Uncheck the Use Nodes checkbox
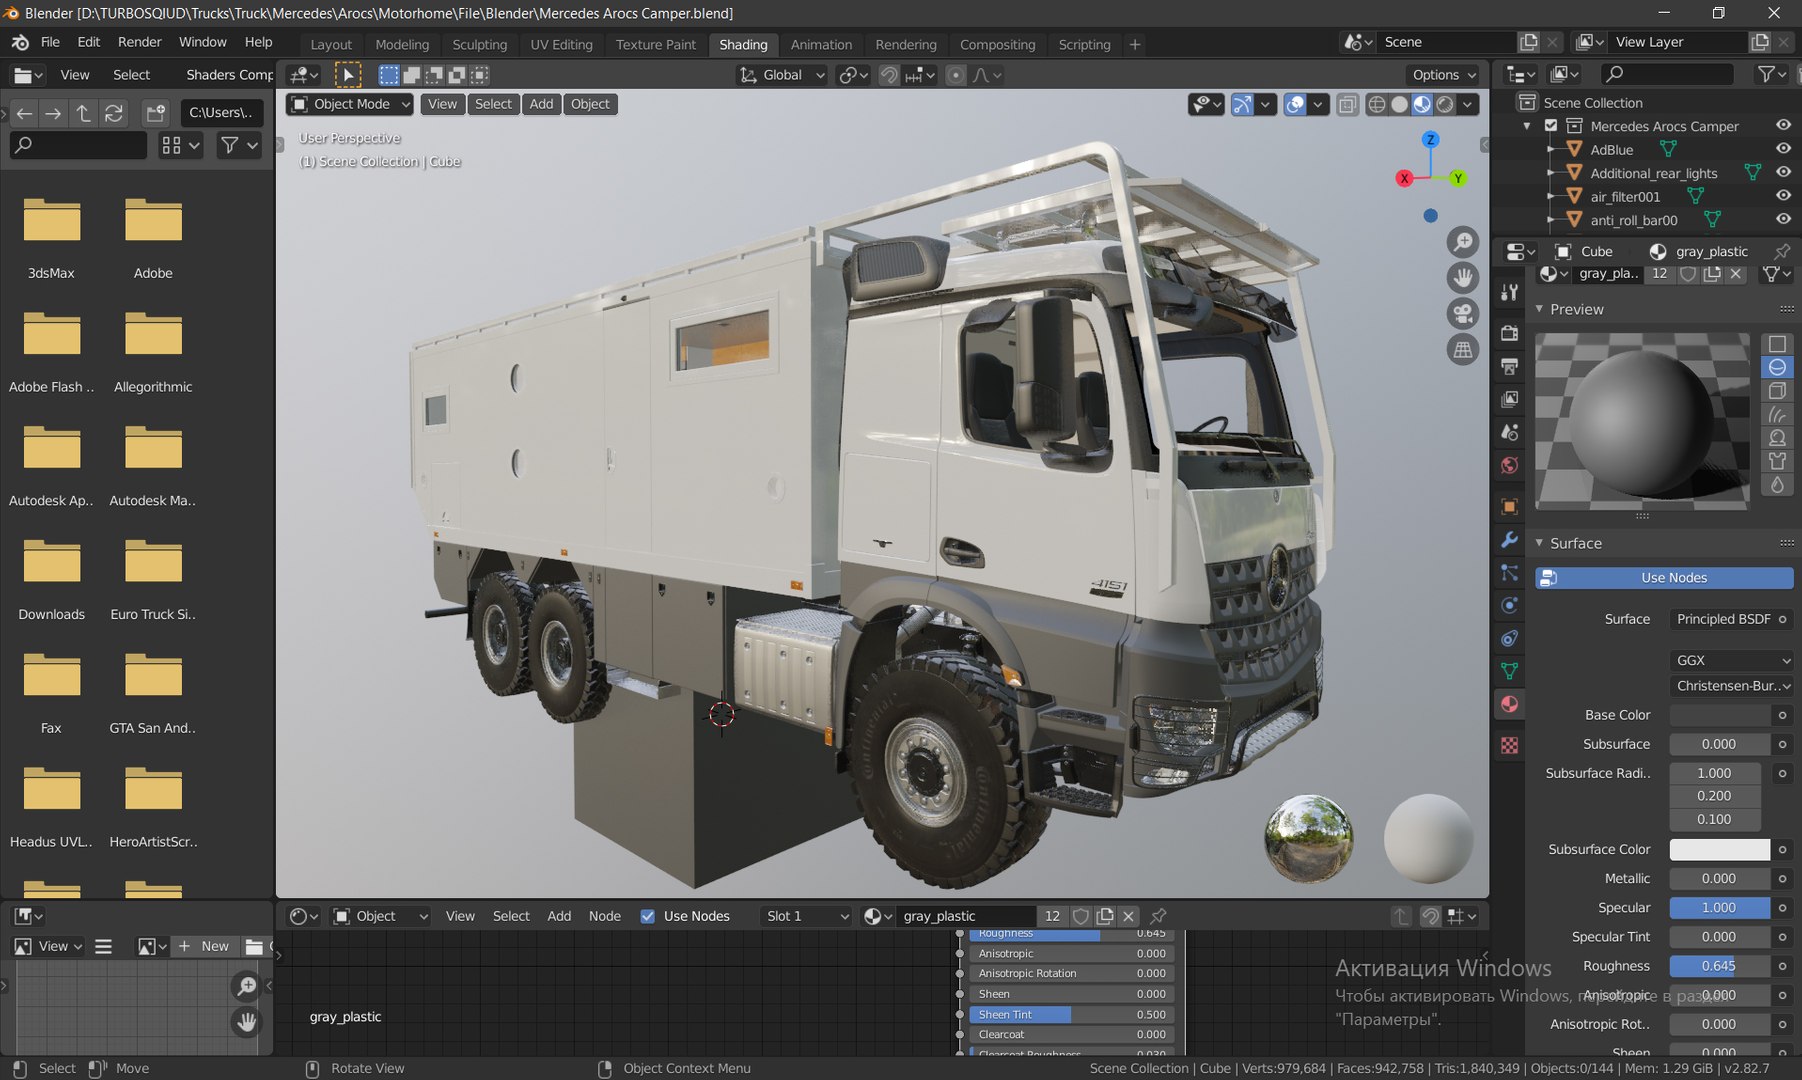 click(x=648, y=916)
